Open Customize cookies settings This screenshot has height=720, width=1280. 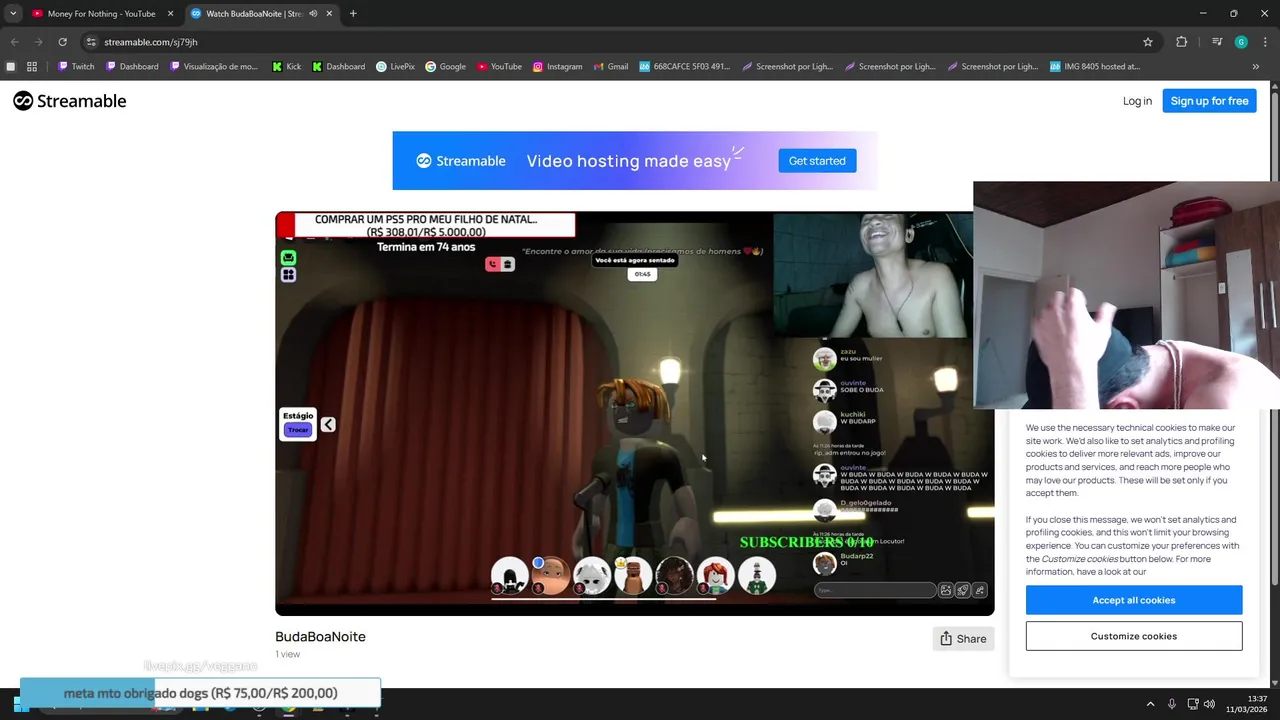[1134, 636]
